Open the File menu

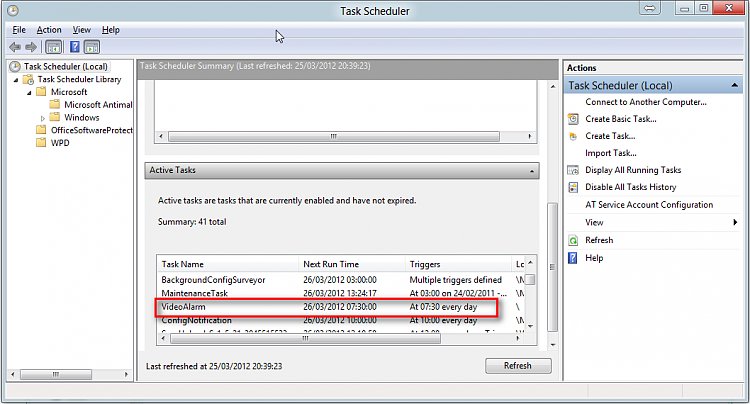(x=19, y=30)
